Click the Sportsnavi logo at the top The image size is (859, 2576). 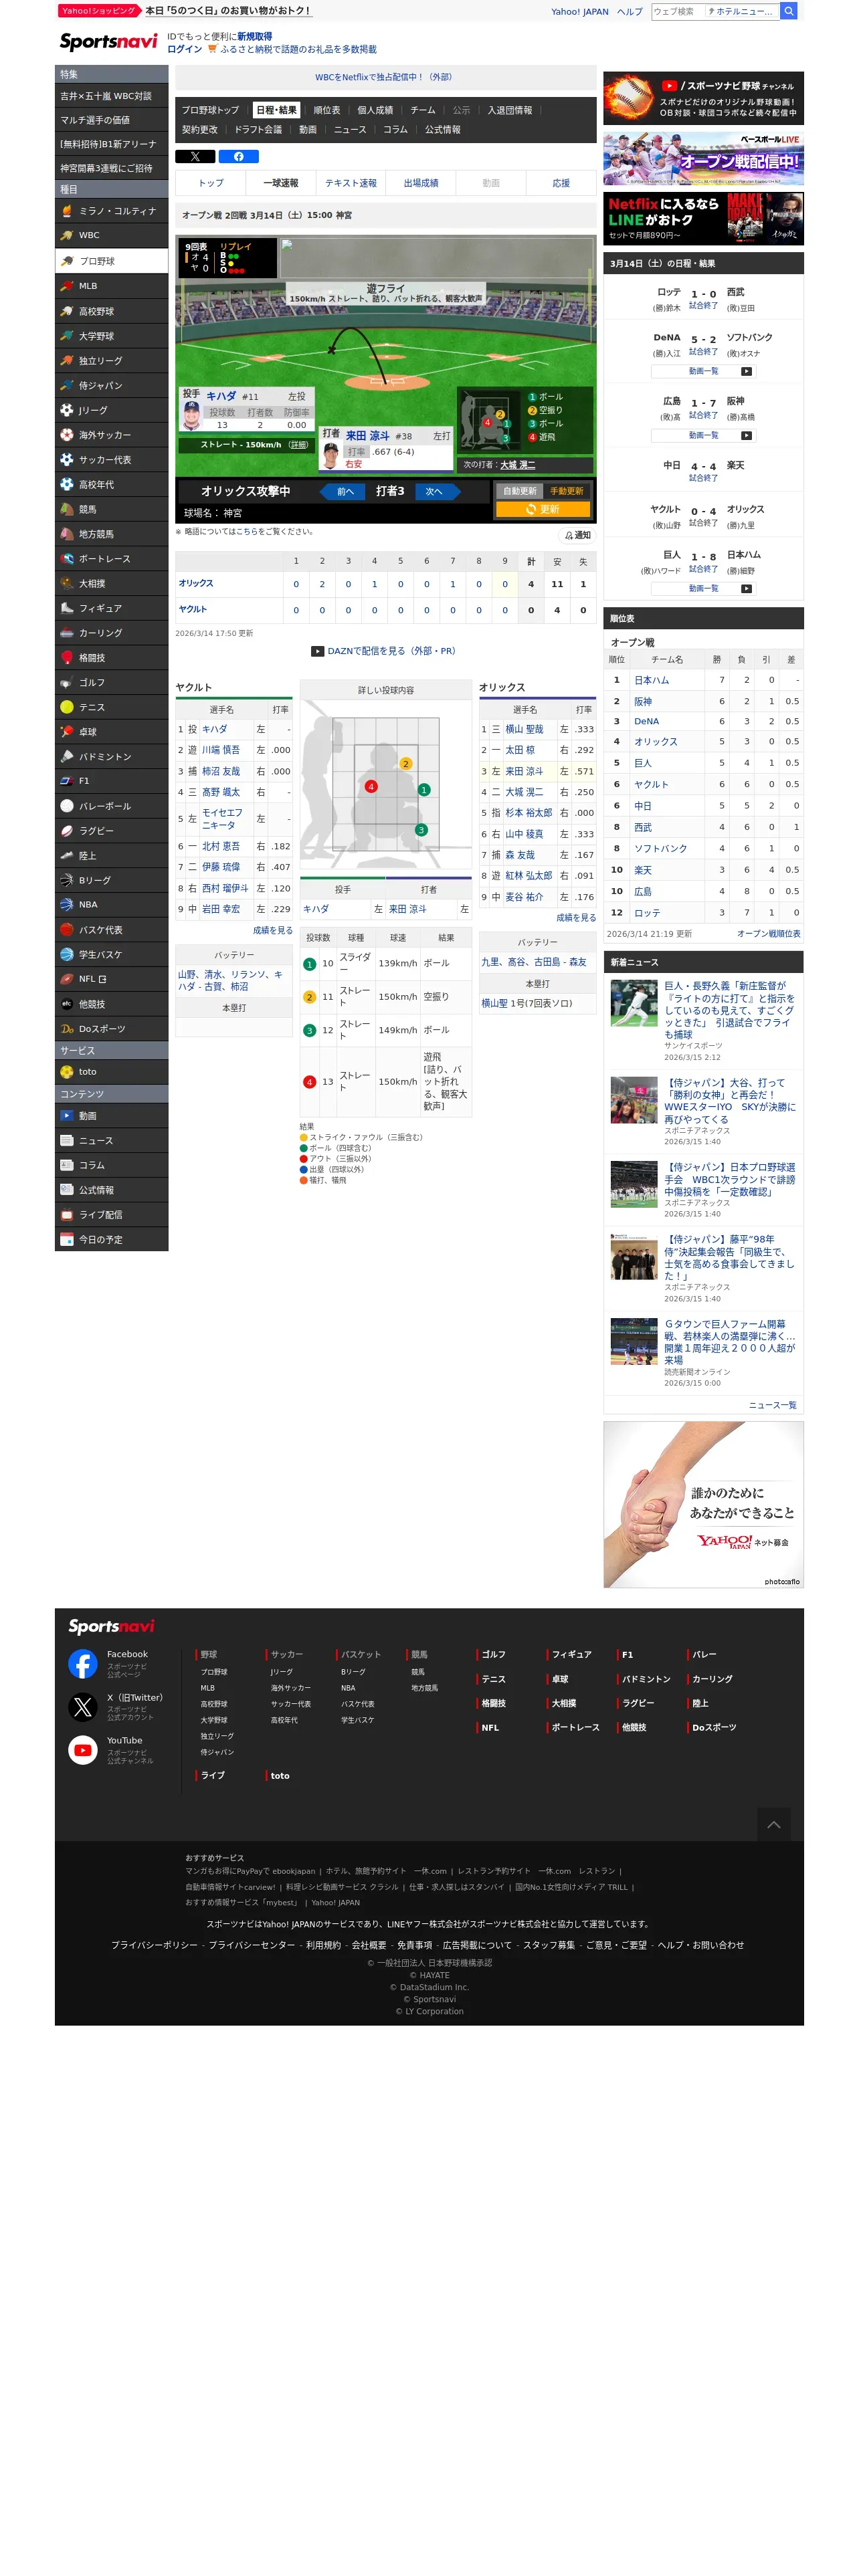tap(108, 42)
